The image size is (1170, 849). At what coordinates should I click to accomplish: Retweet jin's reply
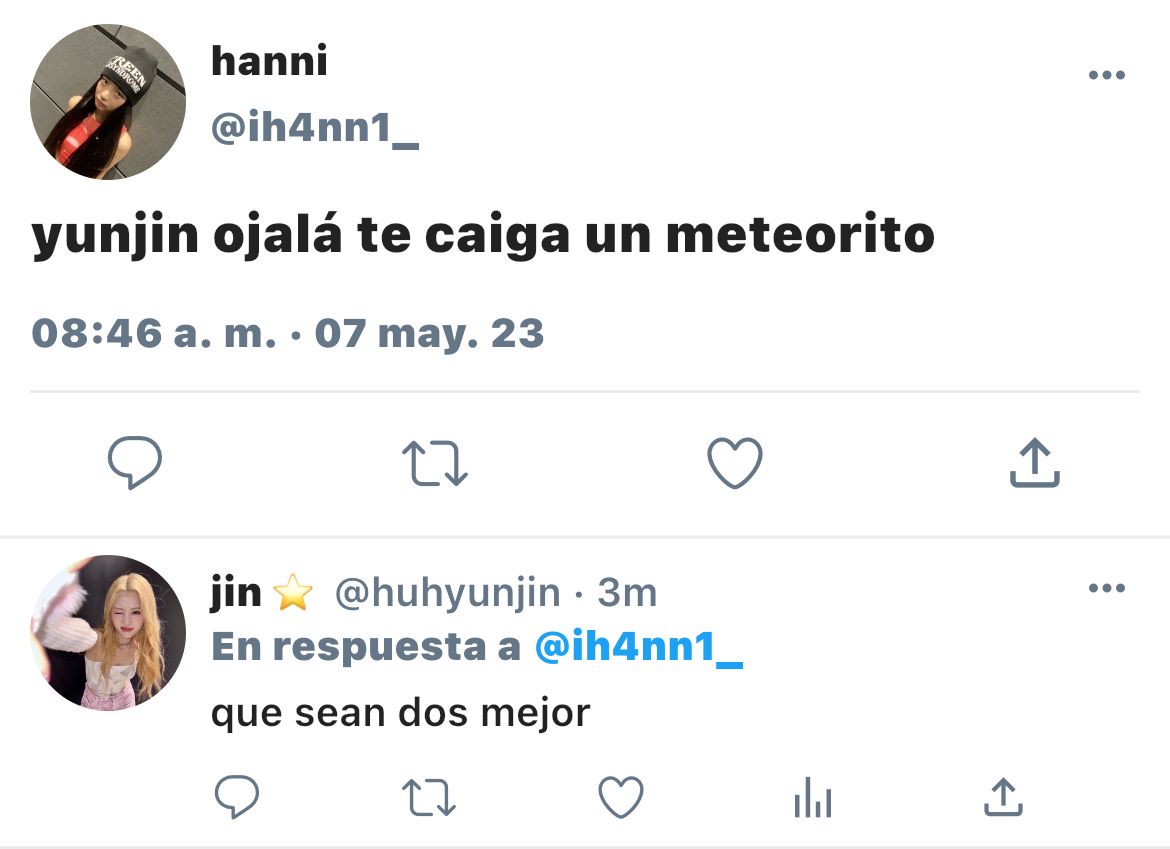click(x=429, y=797)
